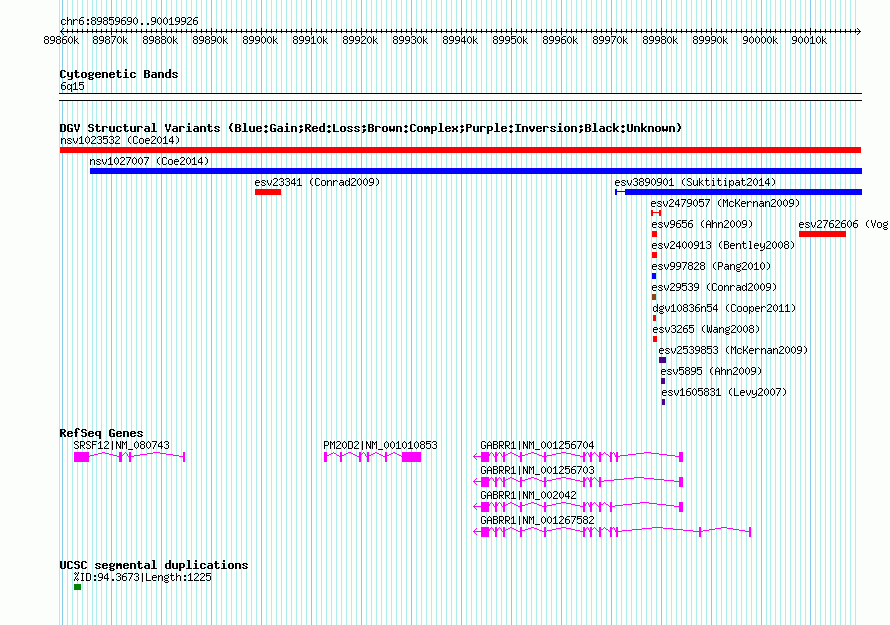Viewport: 890px width, 625px height.
Task: Select GABRR1|NM_001267582 transcript label
Action: click(x=537, y=521)
